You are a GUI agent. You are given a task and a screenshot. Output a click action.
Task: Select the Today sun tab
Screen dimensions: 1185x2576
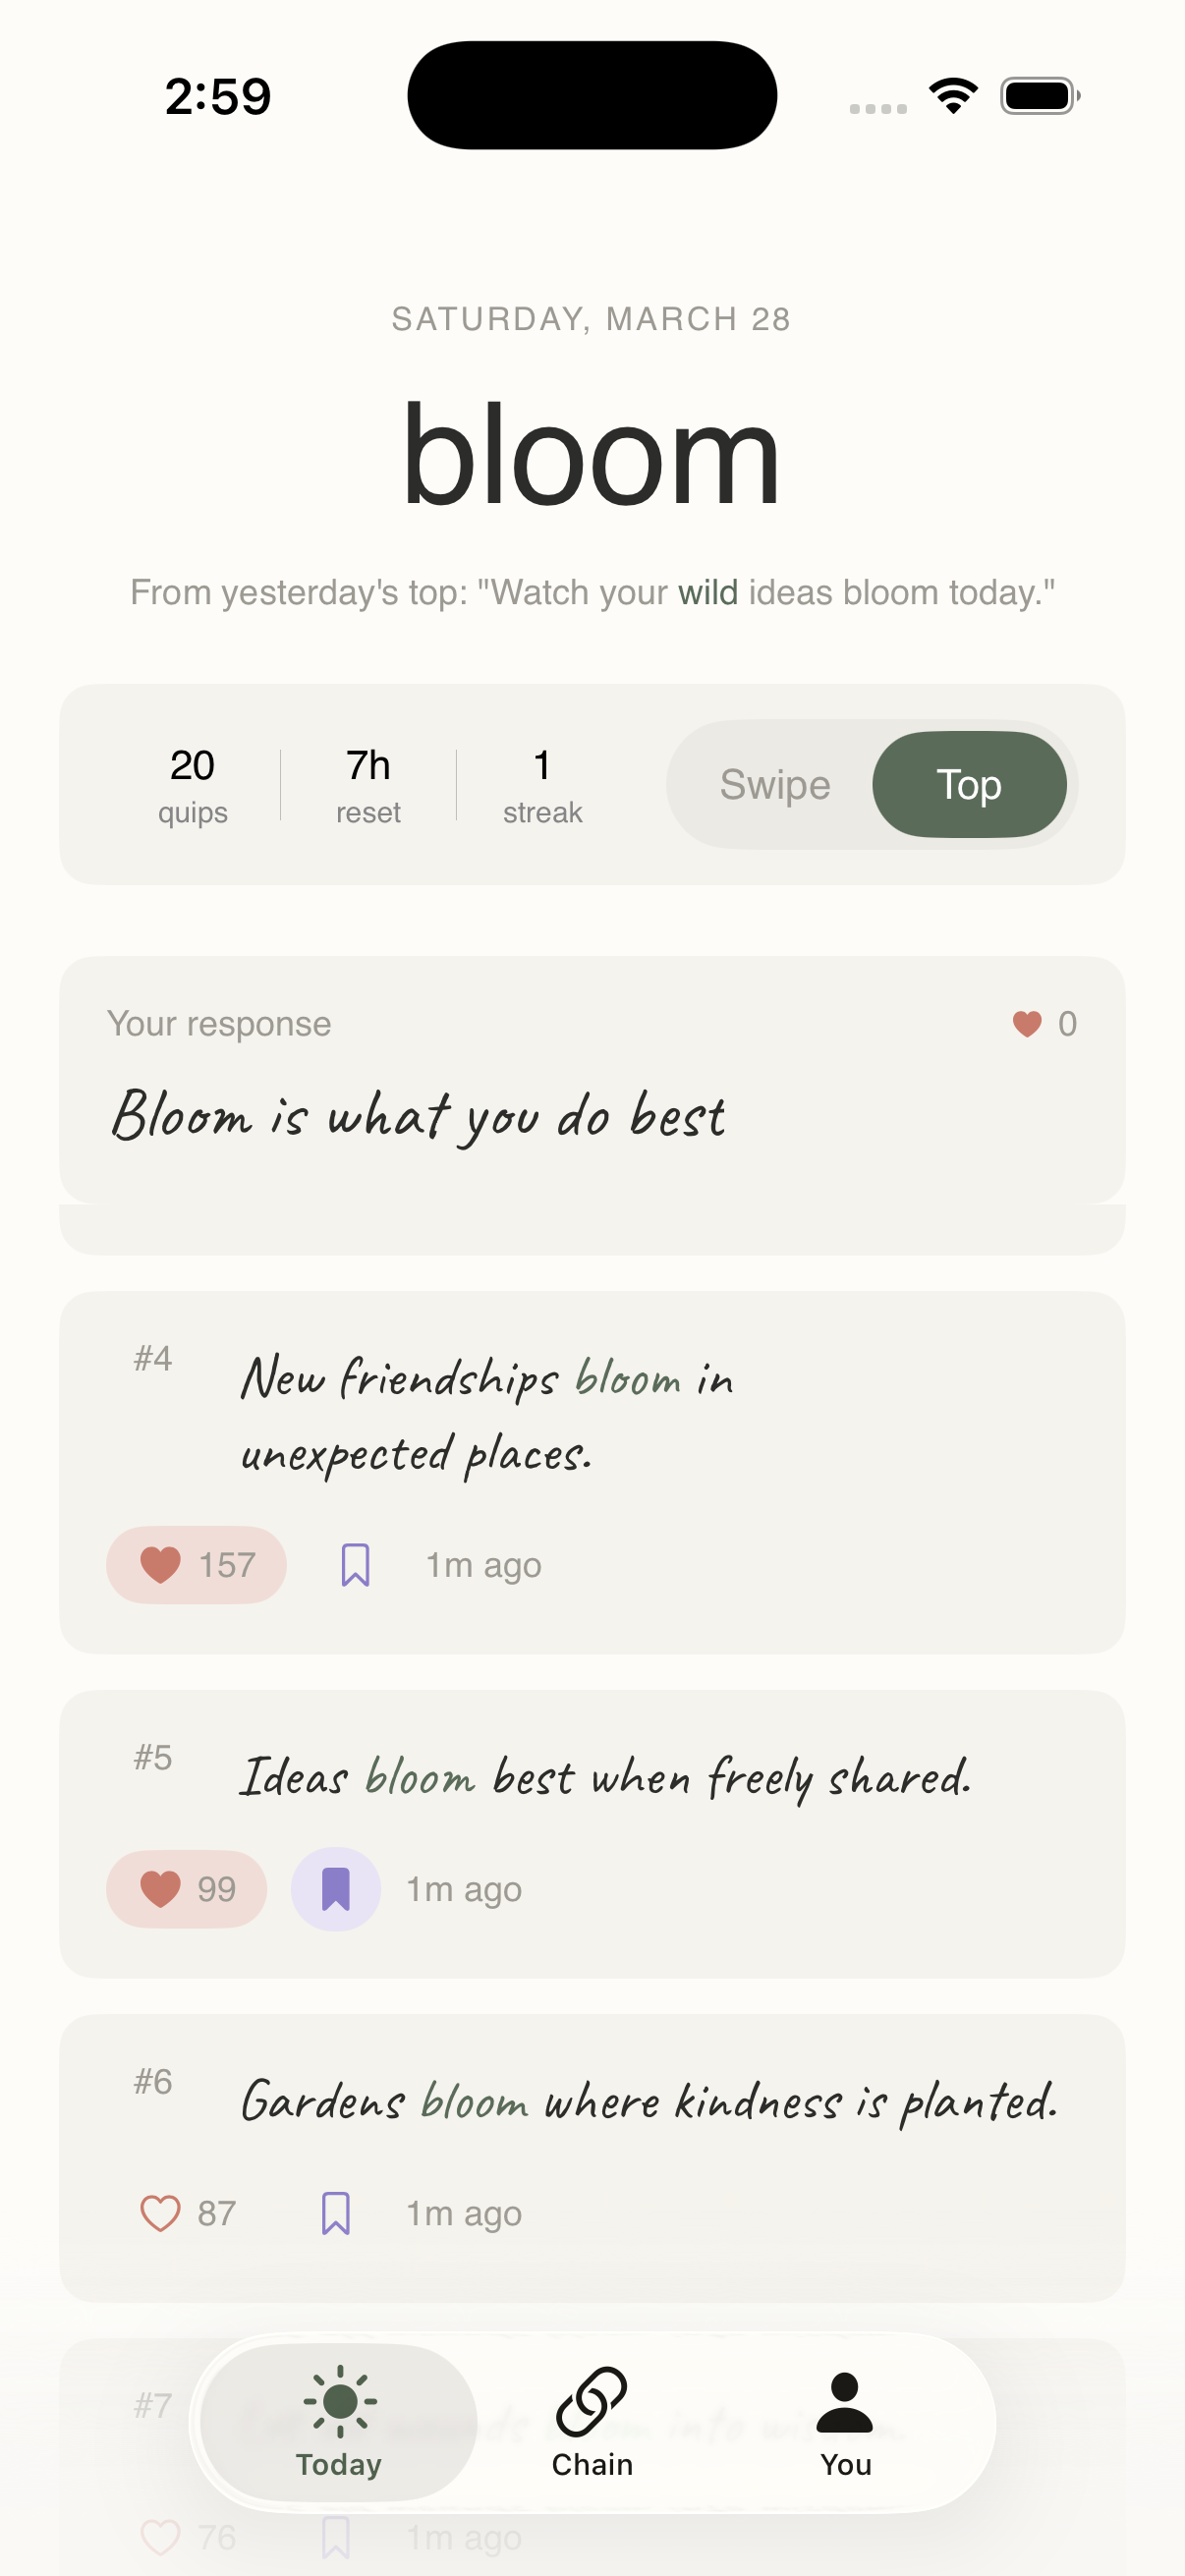(339, 2422)
